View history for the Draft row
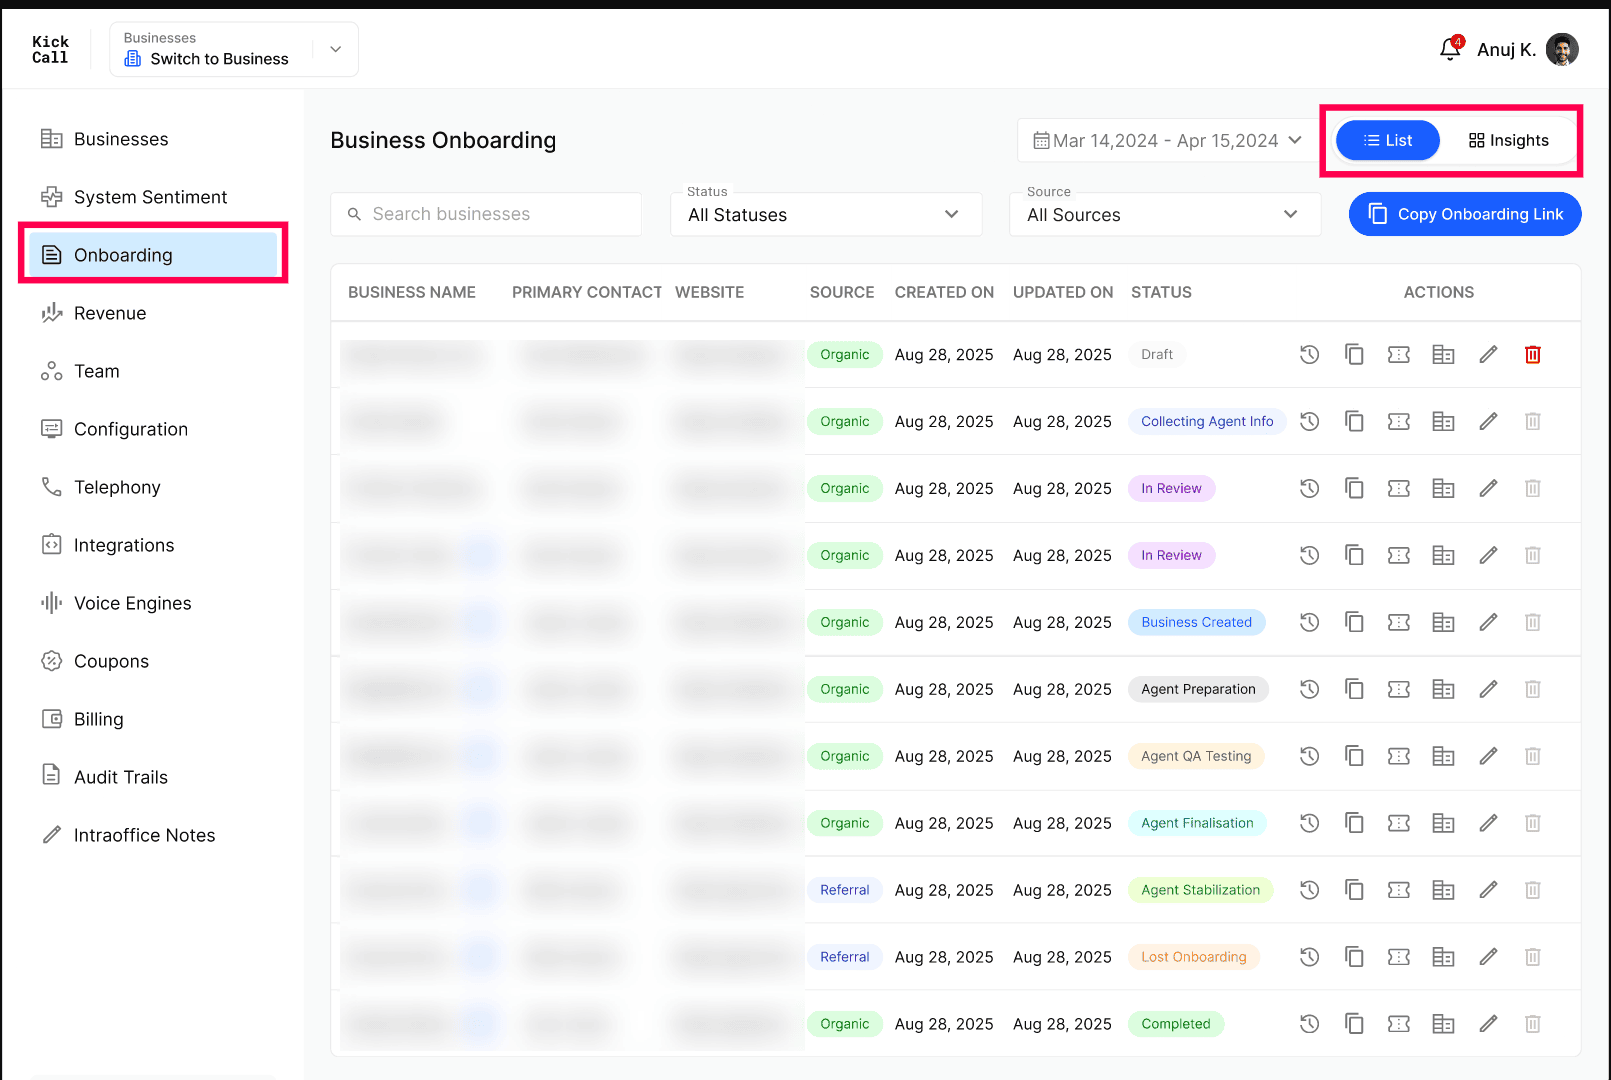Viewport: 1611px width, 1080px height. pyautogui.click(x=1309, y=354)
